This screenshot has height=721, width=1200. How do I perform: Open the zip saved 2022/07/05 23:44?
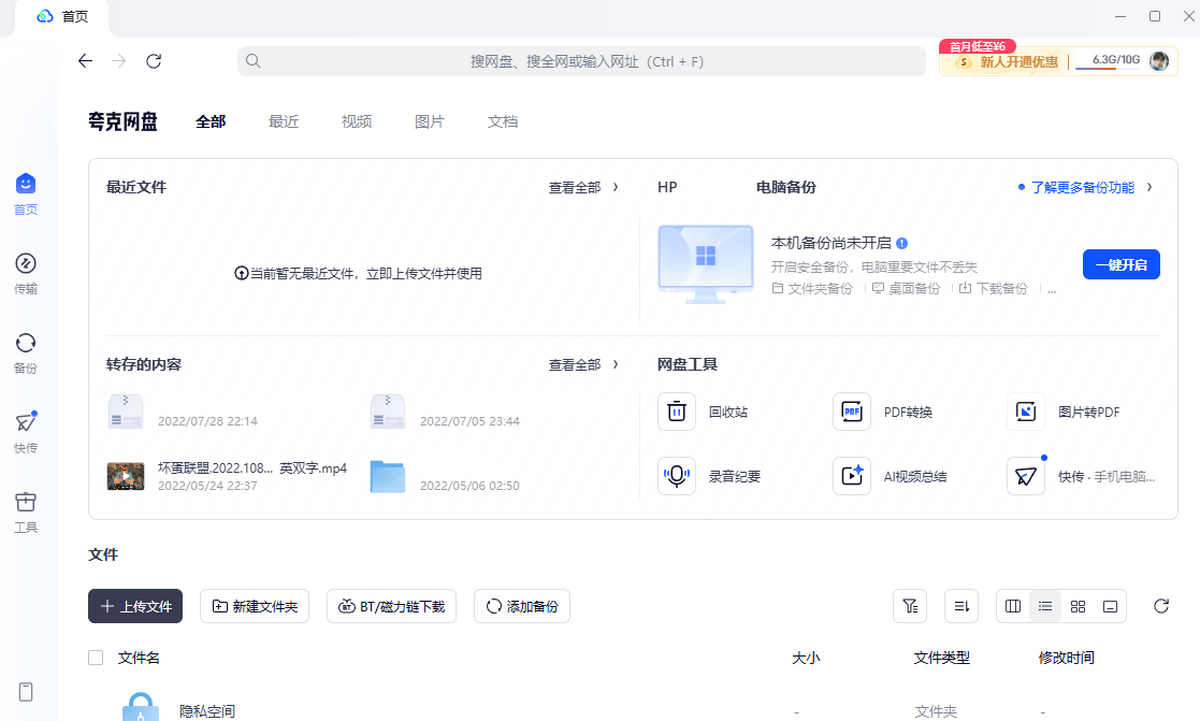pos(387,411)
